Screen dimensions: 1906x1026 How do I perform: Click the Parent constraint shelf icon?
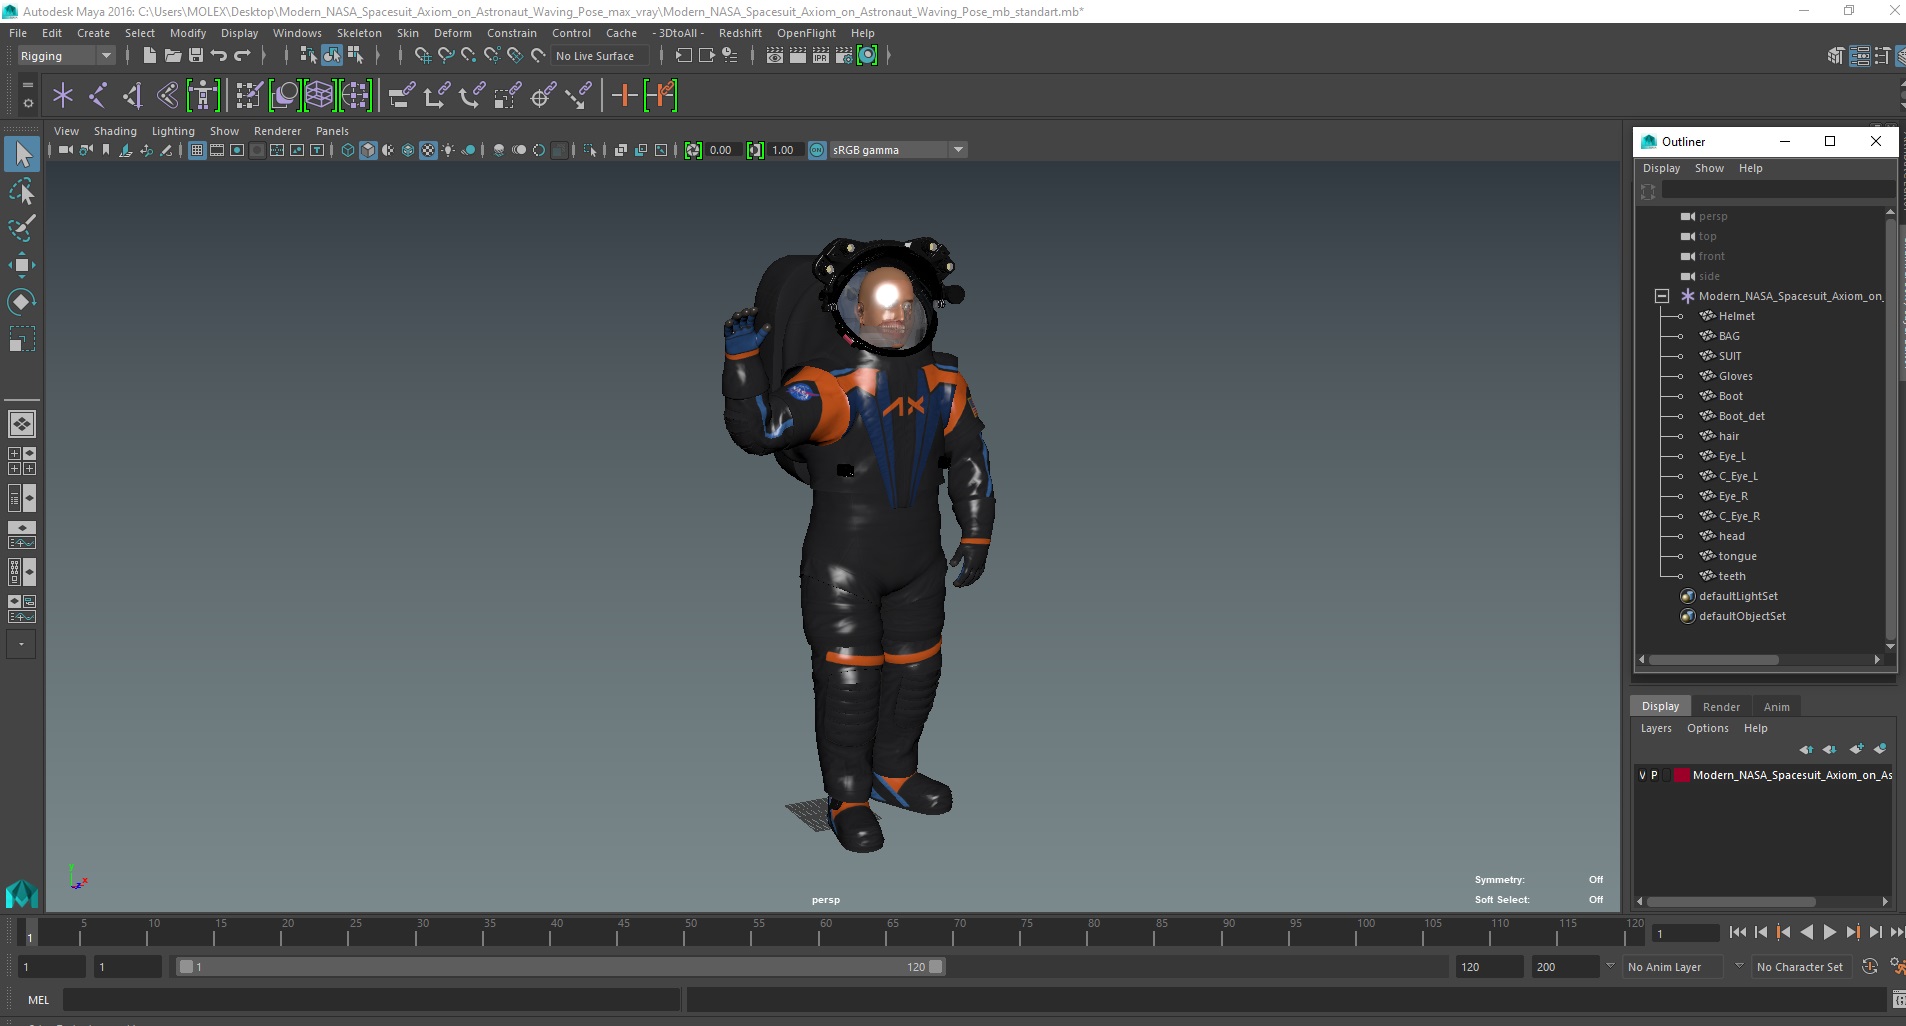(x=402, y=96)
